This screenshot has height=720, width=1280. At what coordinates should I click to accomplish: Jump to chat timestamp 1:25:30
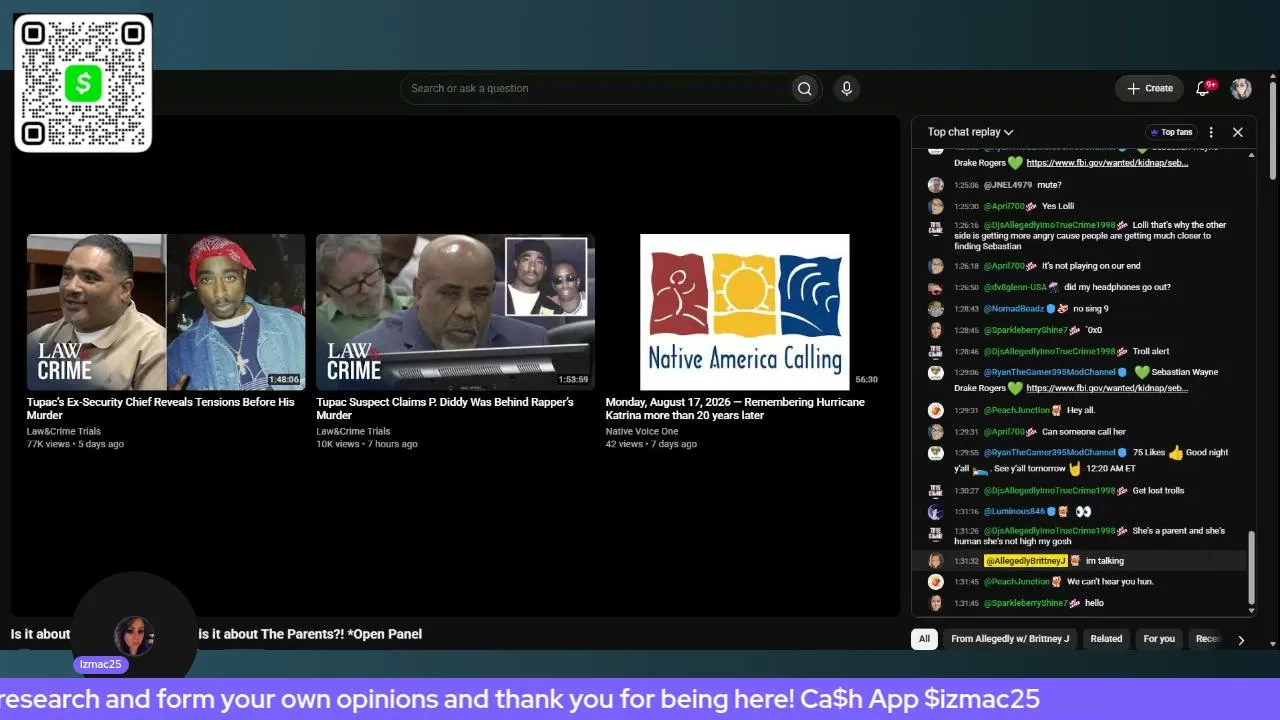pyautogui.click(x=965, y=207)
